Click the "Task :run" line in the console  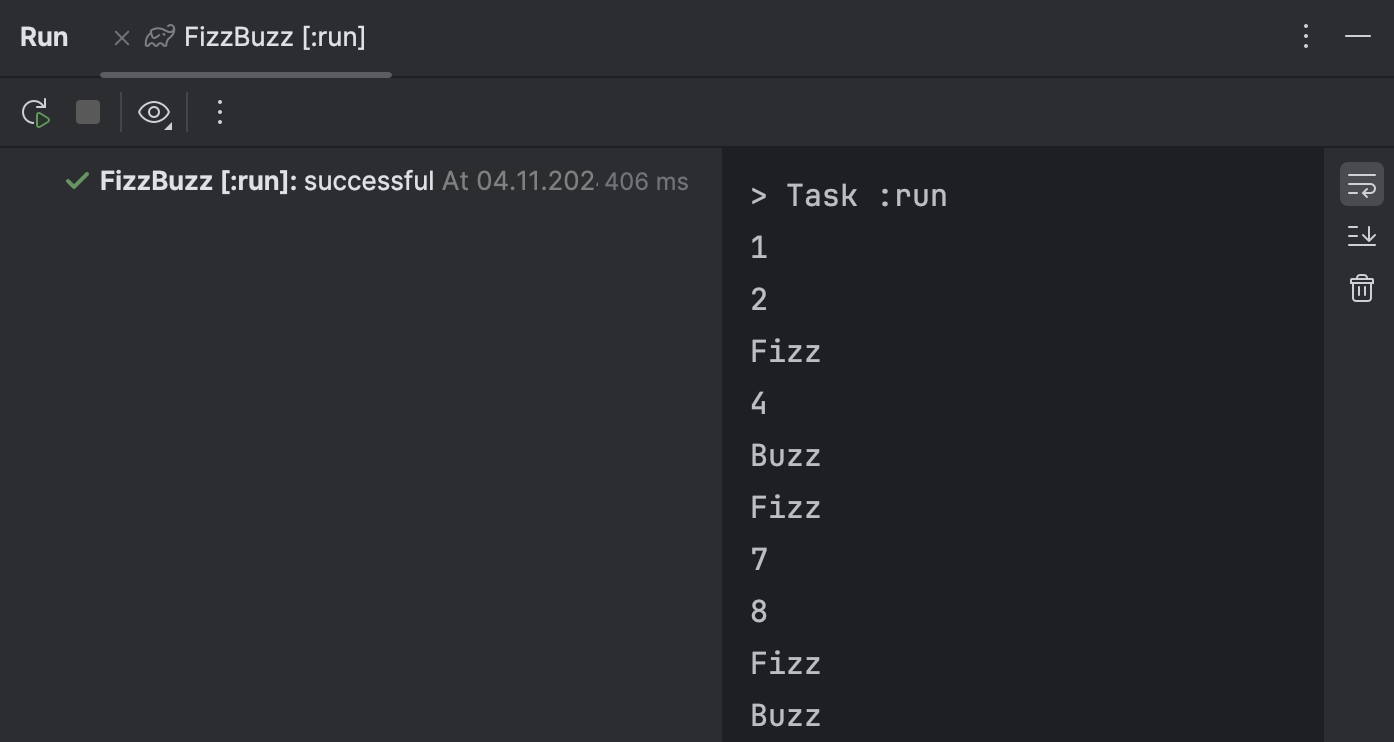tap(848, 195)
